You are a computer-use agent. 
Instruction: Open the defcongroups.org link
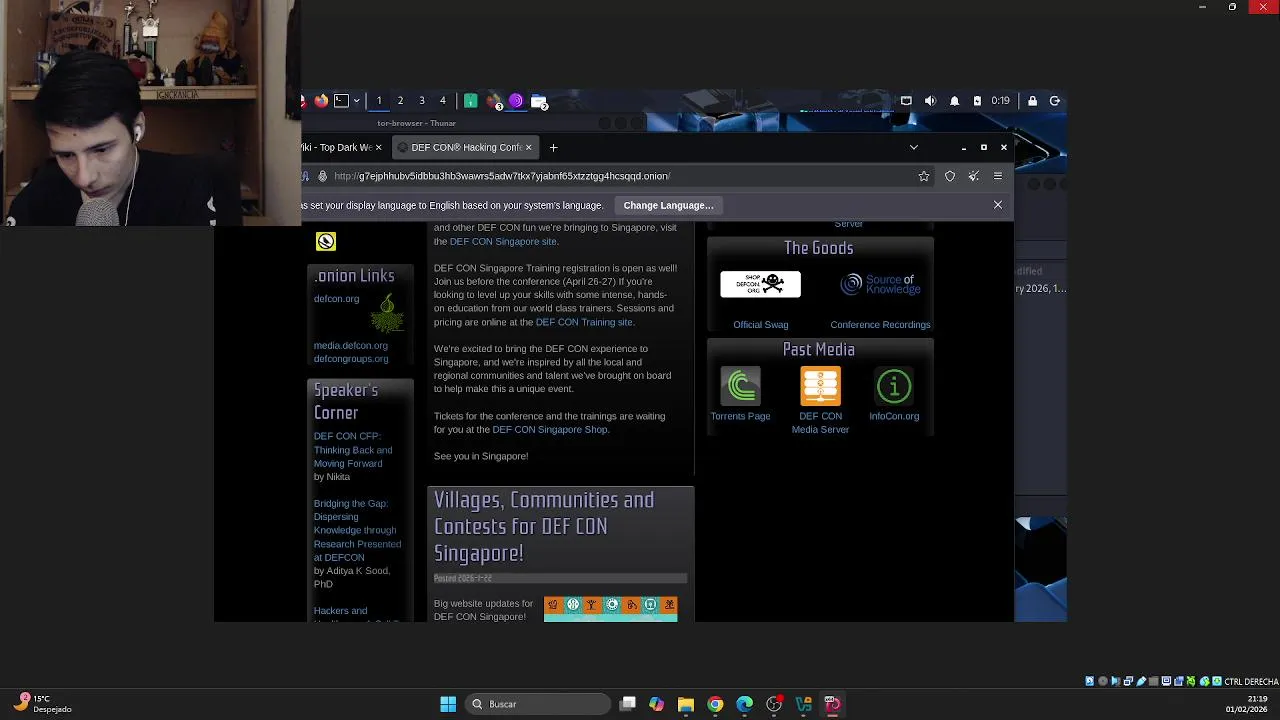tap(351, 359)
